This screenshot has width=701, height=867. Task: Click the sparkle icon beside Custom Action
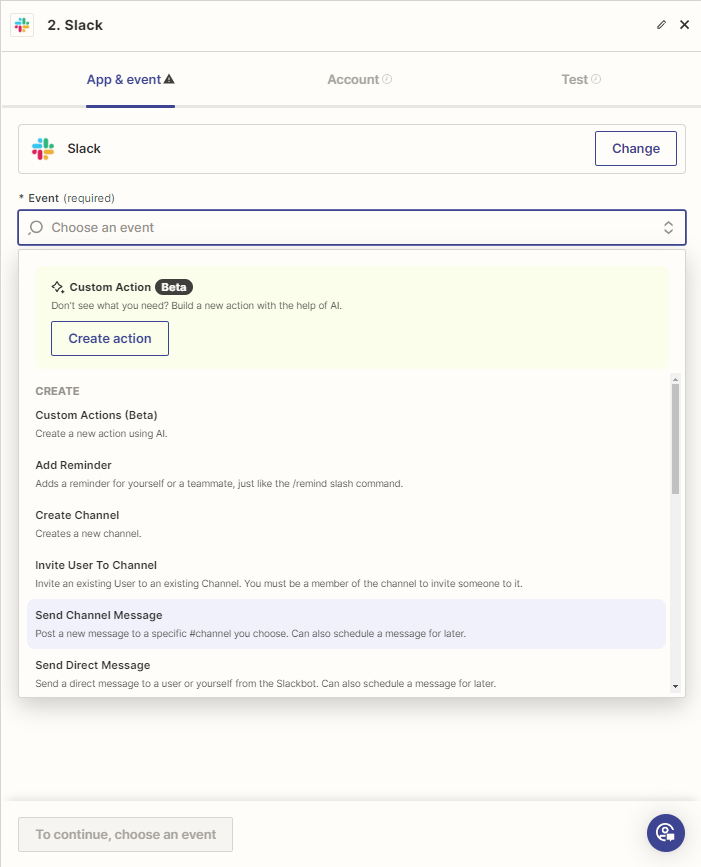click(58, 287)
